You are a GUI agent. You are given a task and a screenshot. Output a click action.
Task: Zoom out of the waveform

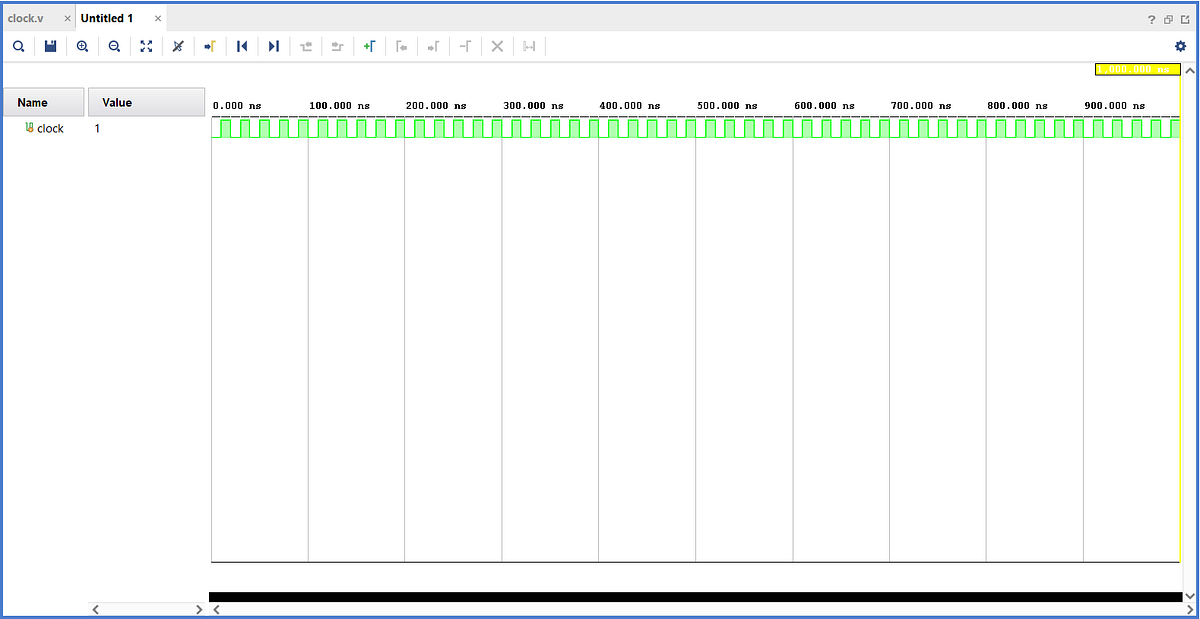[114, 46]
